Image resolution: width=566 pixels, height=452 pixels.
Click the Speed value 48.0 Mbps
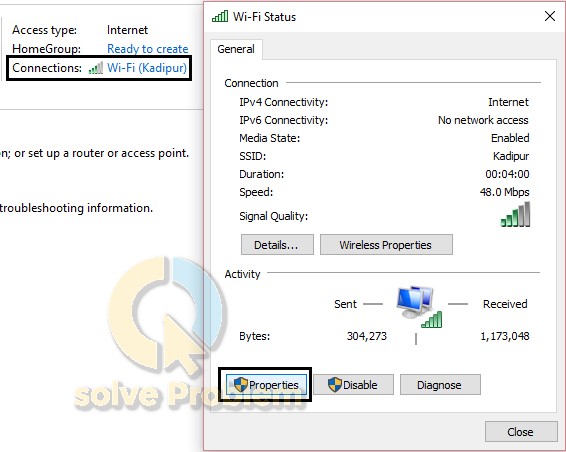(x=505, y=192)
